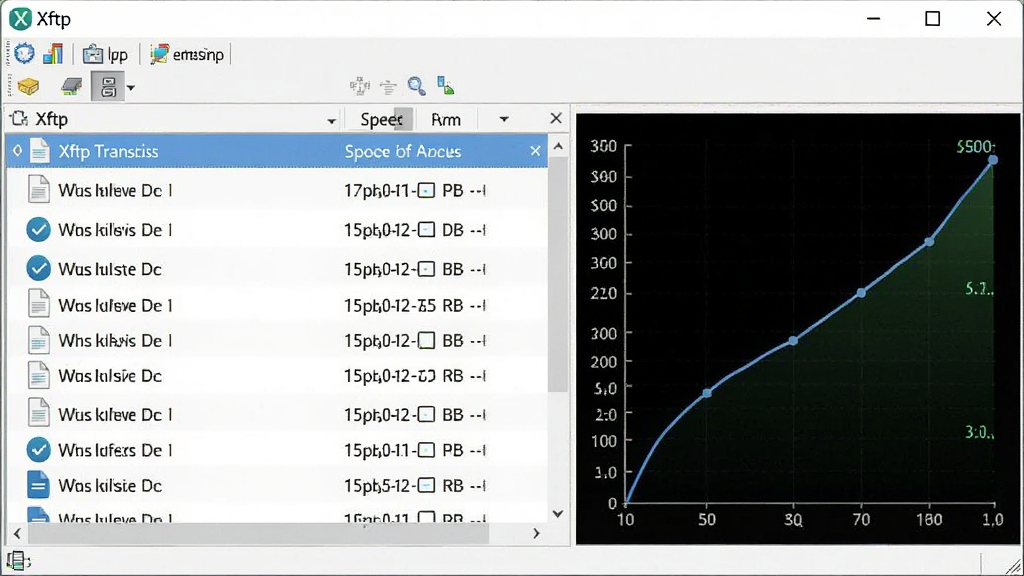Image resolution: width=1024 pixels, height=576 pixels.
Task: Select the top 'Wus lulleve Dc I' file row name
Action: (x=115, y=191)
